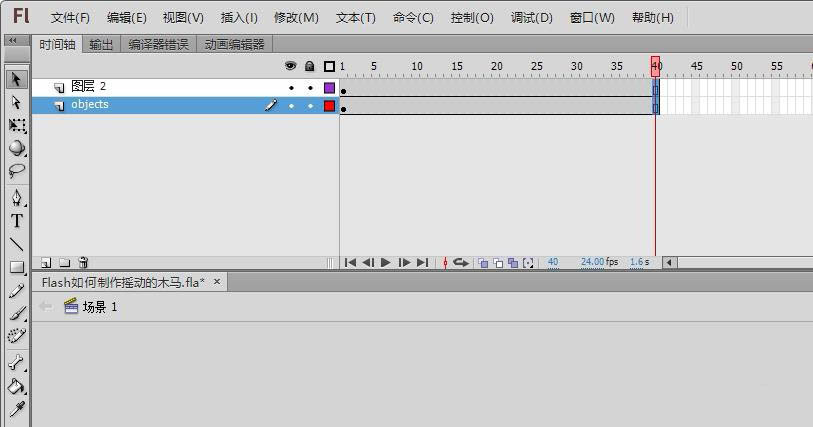
Task: Switch to the 动画编辑器 tab
Action: pyautogui.click(x=234, y=45)
